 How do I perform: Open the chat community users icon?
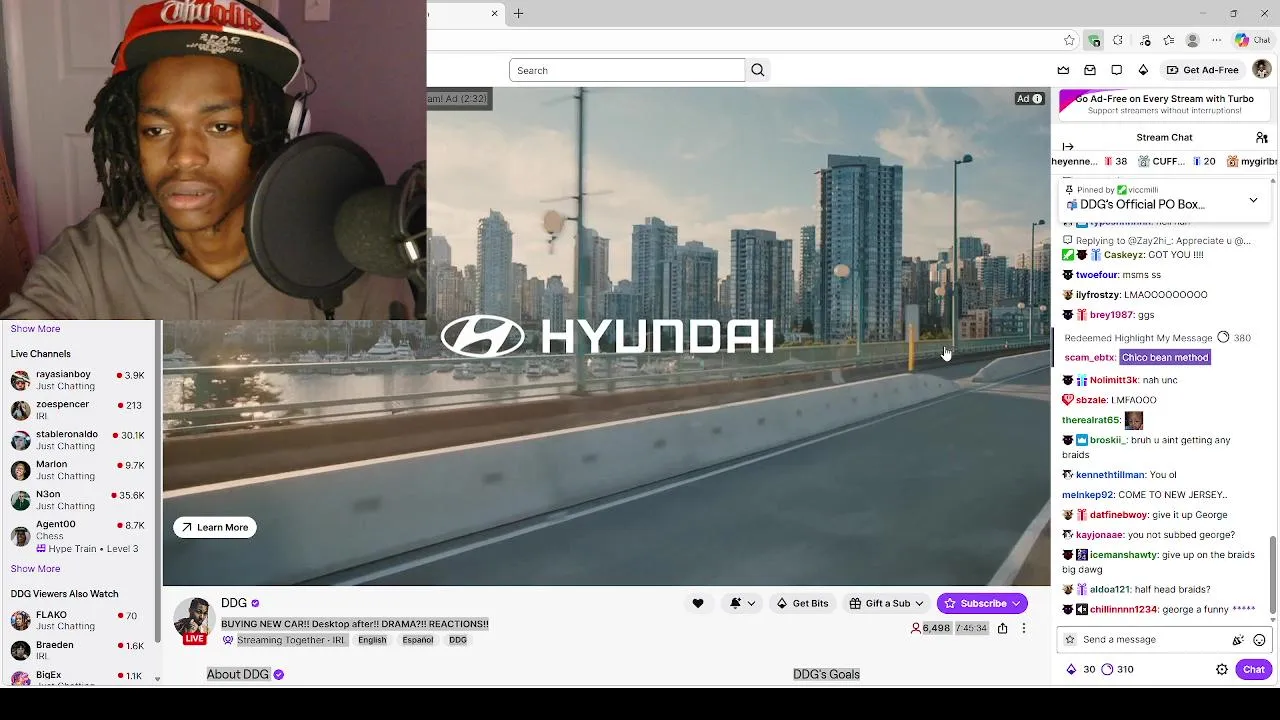click(1262, 138)
